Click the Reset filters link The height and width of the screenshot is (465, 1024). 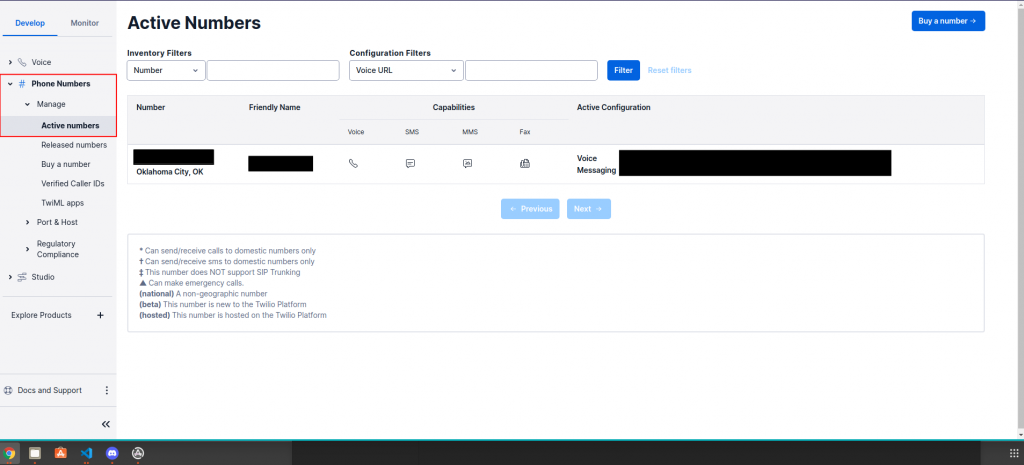(x=669, y=71)
